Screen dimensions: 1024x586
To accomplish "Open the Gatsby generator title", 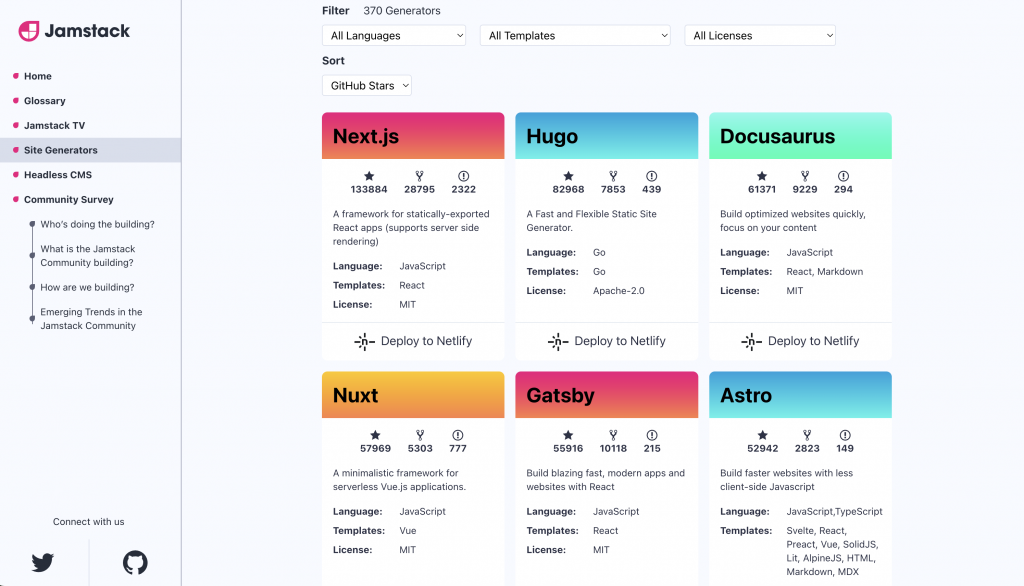I will (x=560, y=395).
